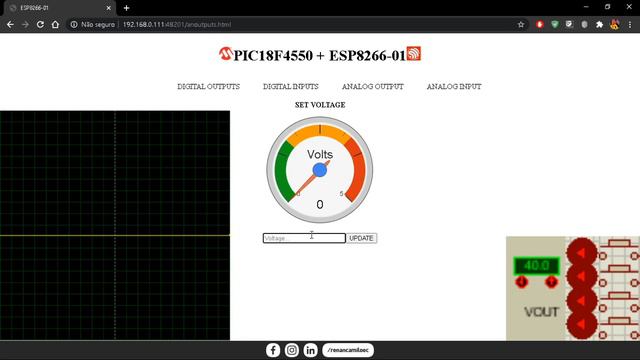Click the Instagram icon in footer
Image resolution: width=640 pixels, height=360 pixels.
tap(292, 350)
